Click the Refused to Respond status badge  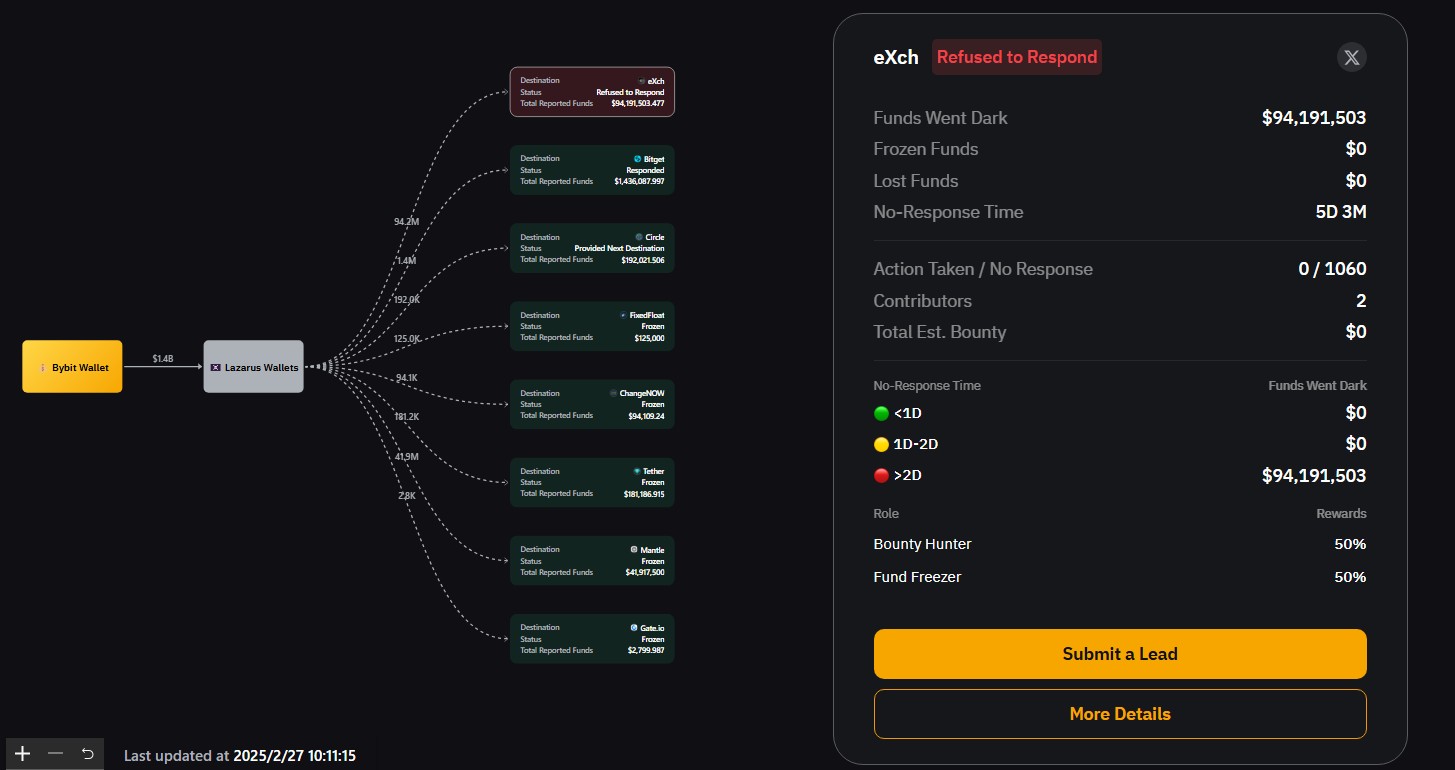tap(1016, 57)
